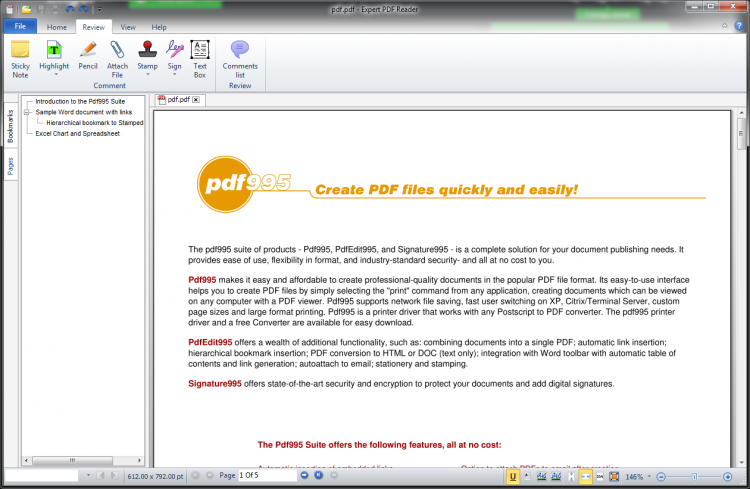Click the Save icon in quick access toolbar

41,9
